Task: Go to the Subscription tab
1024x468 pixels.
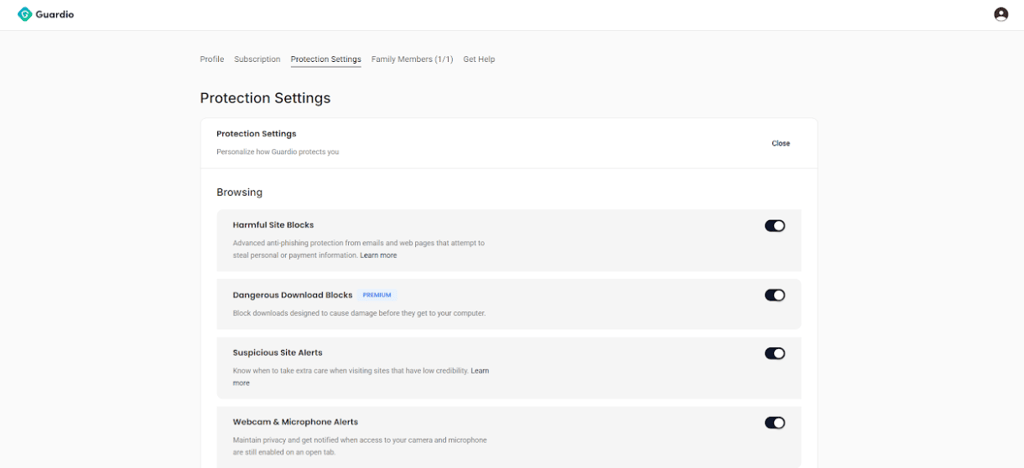Action: (x=257, y=59)
